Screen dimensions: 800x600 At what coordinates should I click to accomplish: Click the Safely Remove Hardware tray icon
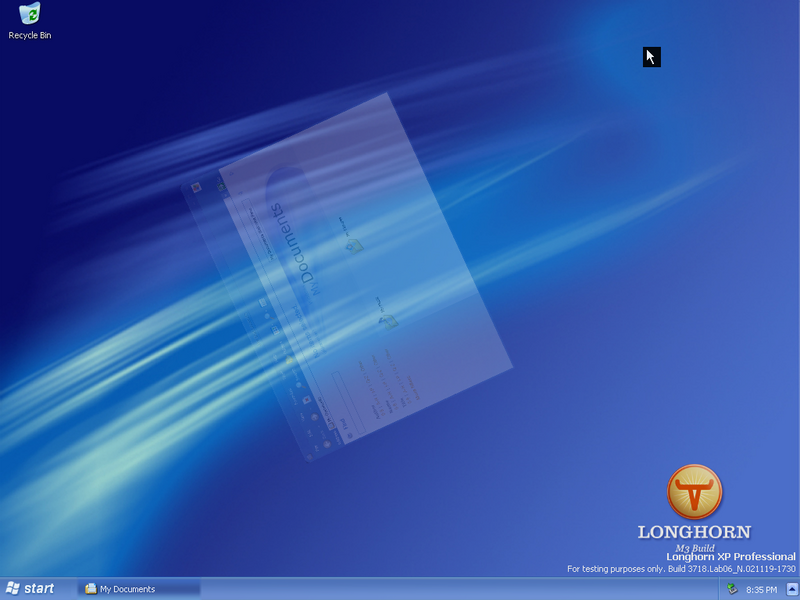732,589
